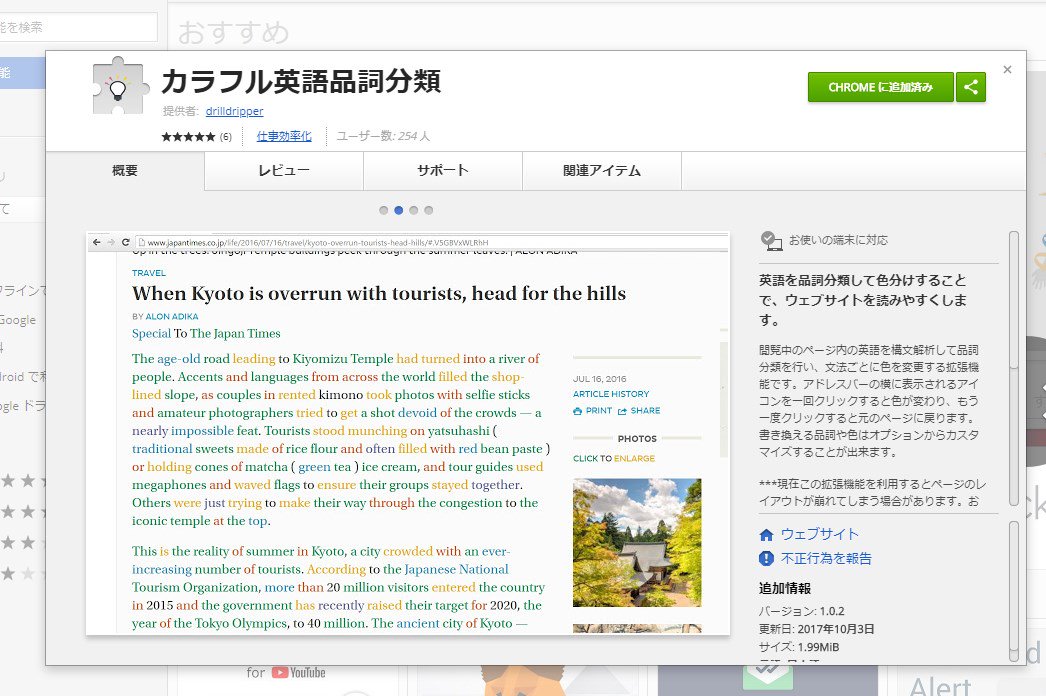This screenshot has width=1046, height=696.
Task: Open the share options with the green share icon
Action: 970,88
